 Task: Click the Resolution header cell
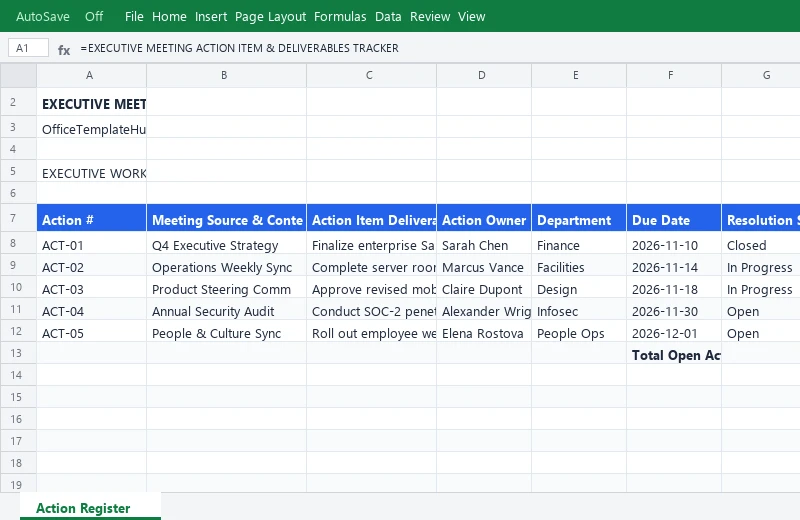tap(761, 218)
